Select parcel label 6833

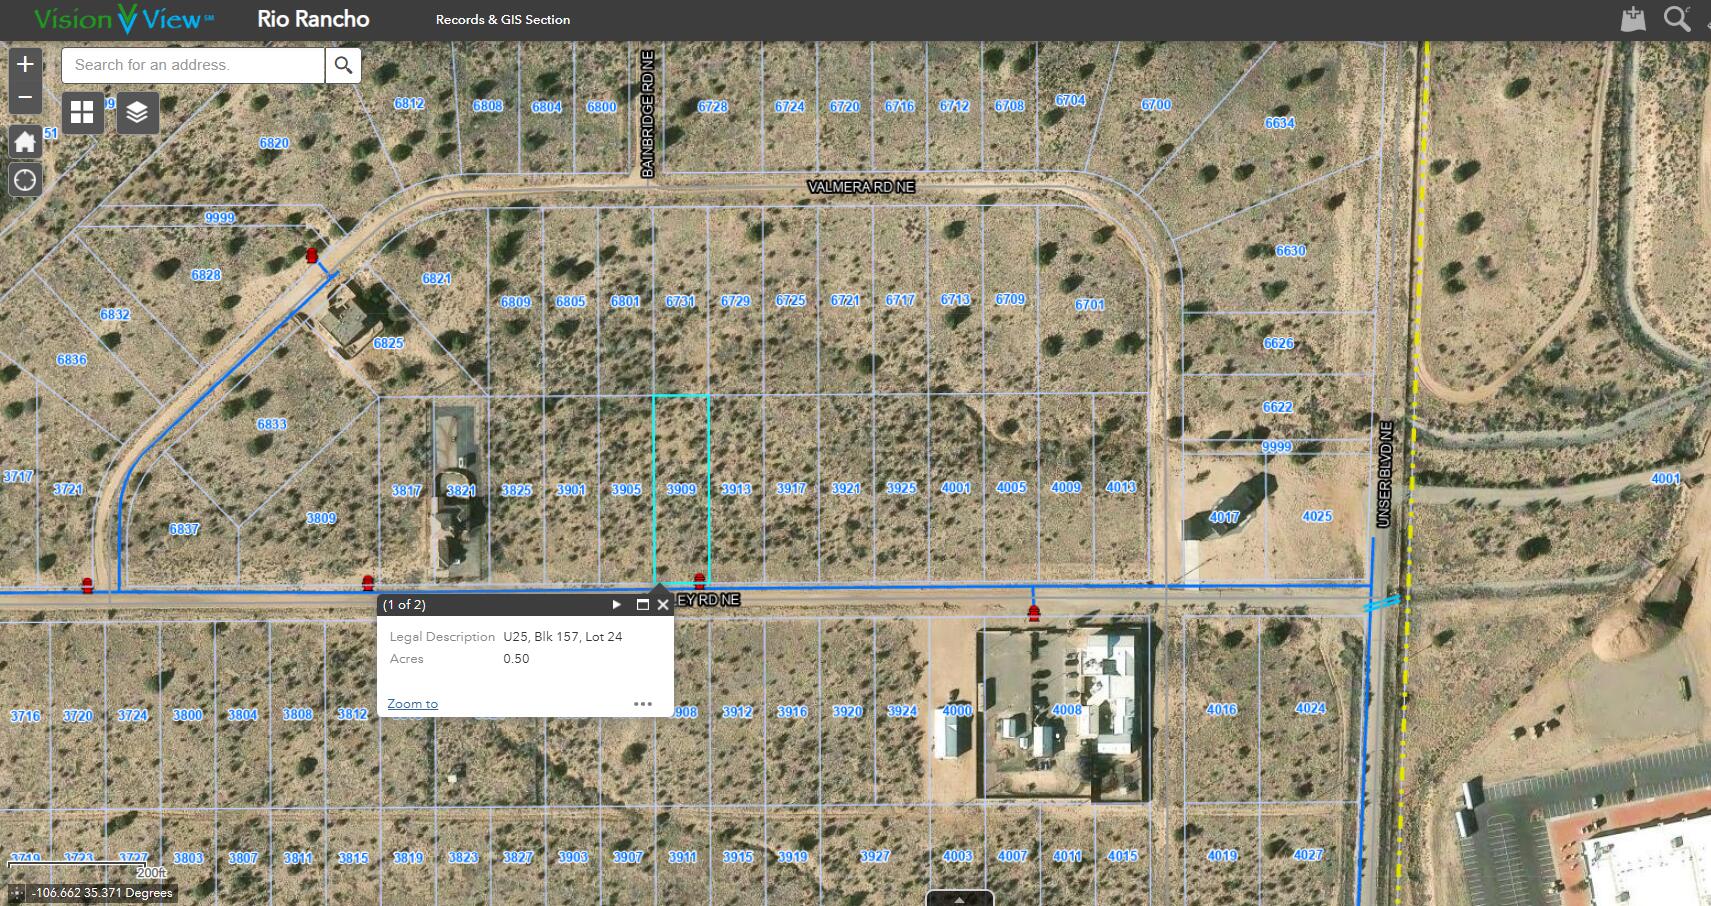tap(272, 424)
